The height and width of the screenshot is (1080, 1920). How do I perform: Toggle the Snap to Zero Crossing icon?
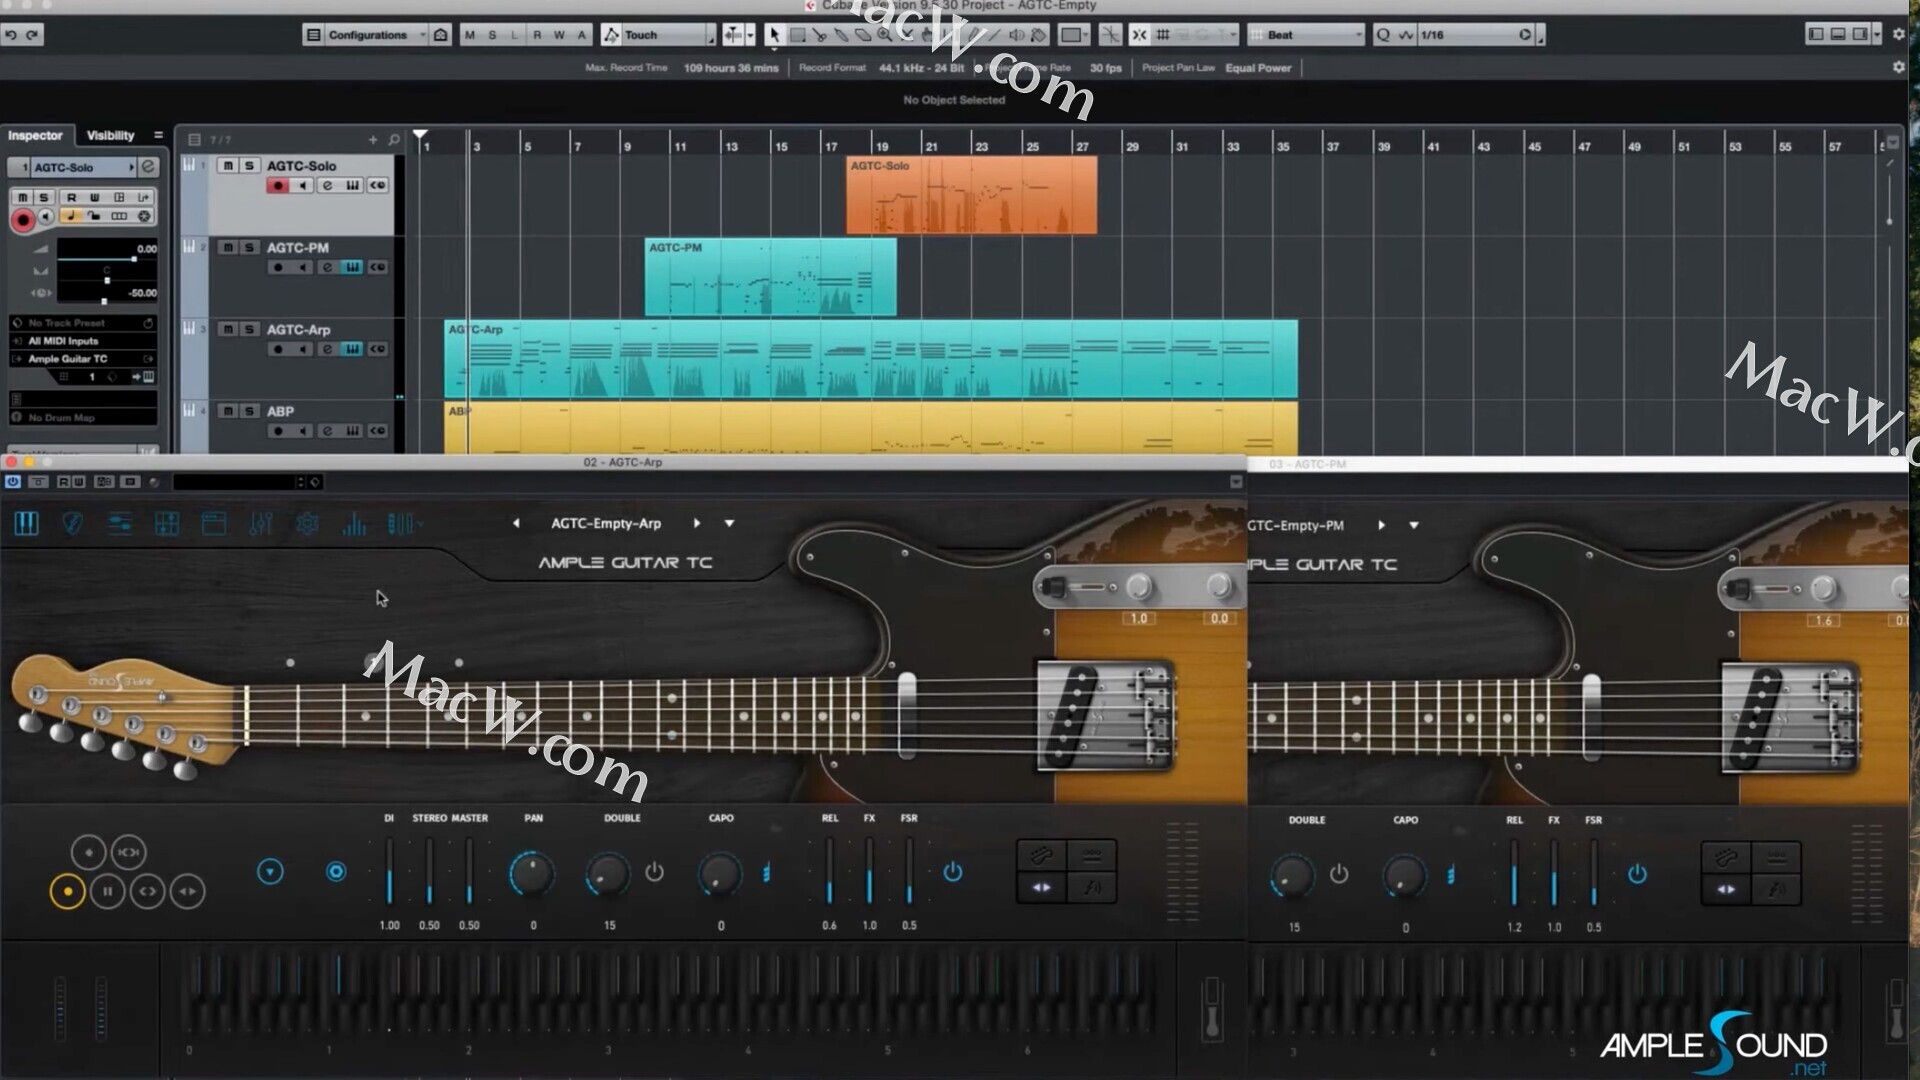point(1110,35)
